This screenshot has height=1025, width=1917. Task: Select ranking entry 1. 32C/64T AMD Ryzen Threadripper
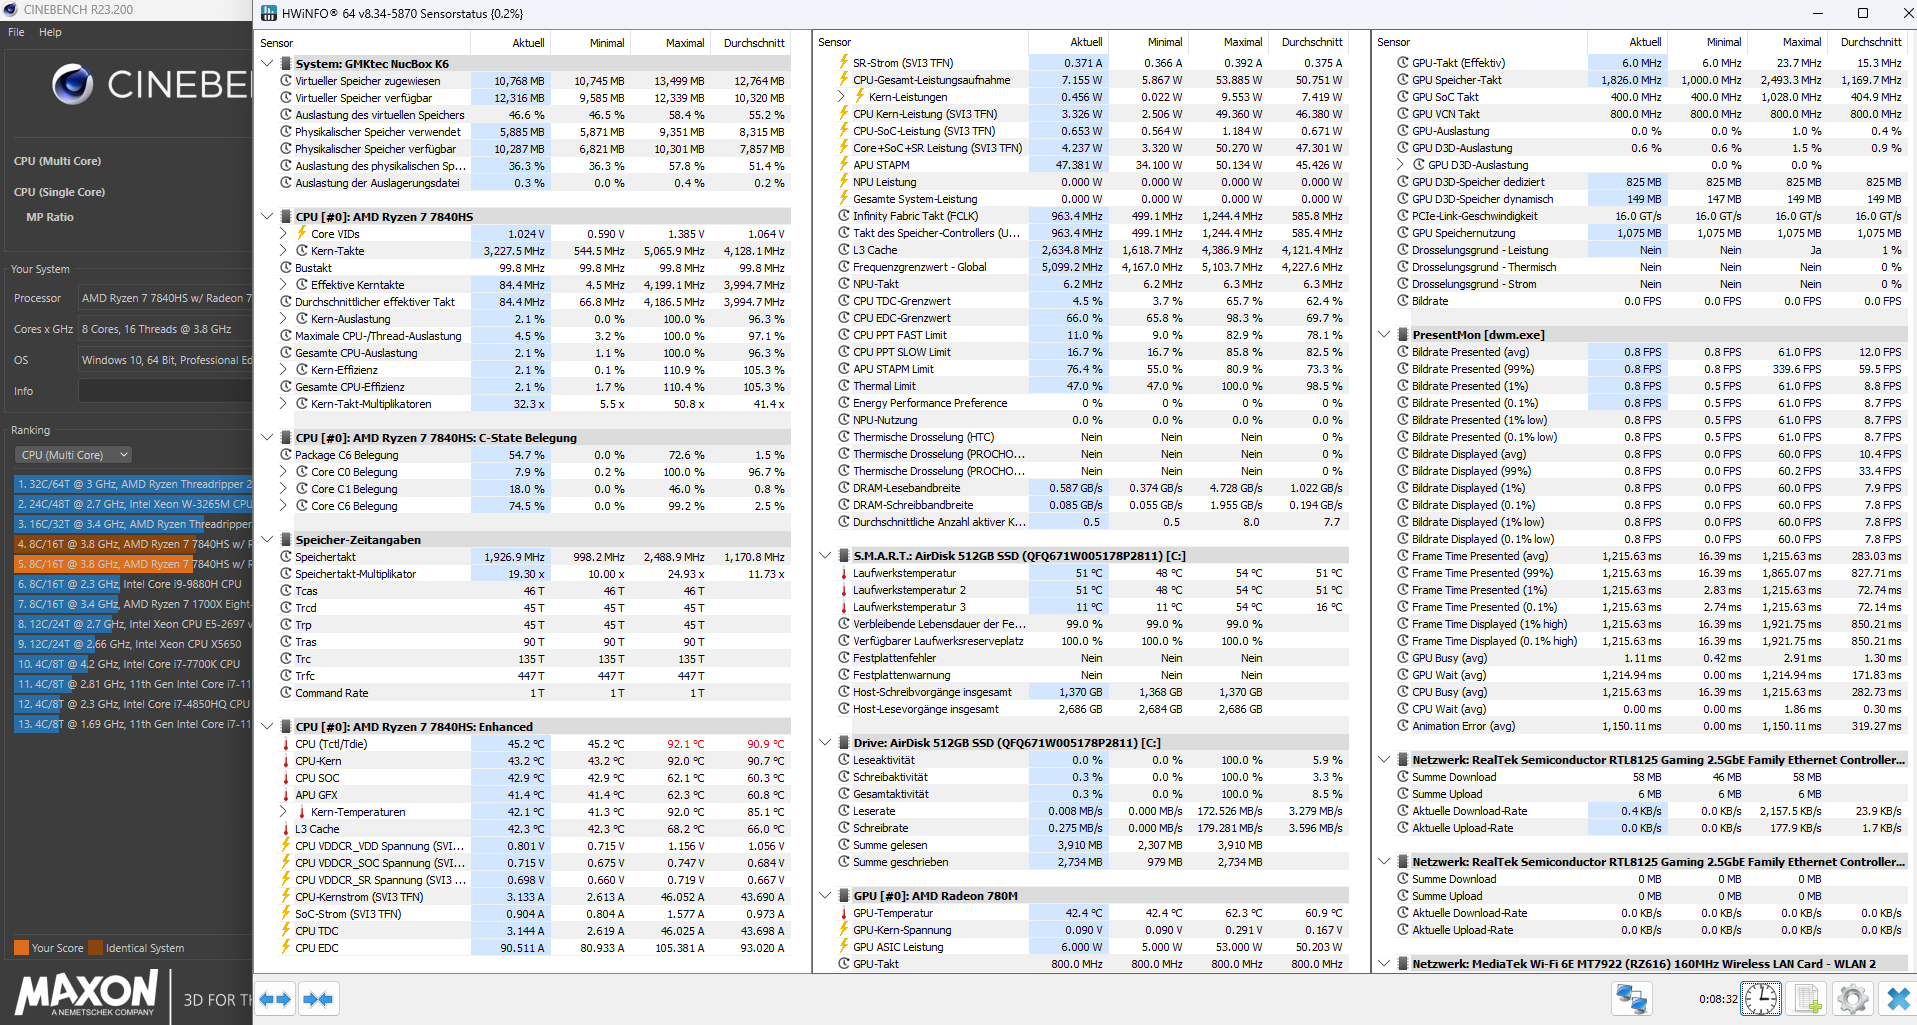pyautogui.click(x=133, y=484)
